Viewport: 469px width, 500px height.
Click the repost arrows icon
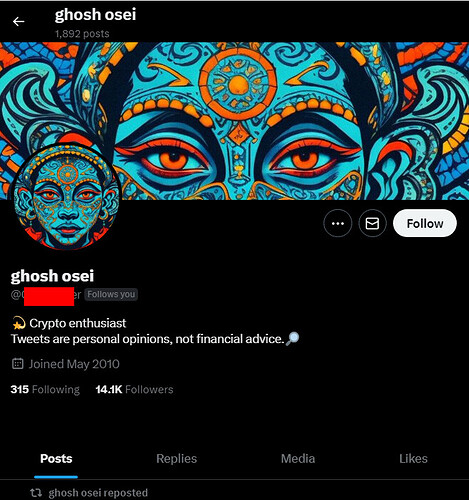(x=36, y=492)
